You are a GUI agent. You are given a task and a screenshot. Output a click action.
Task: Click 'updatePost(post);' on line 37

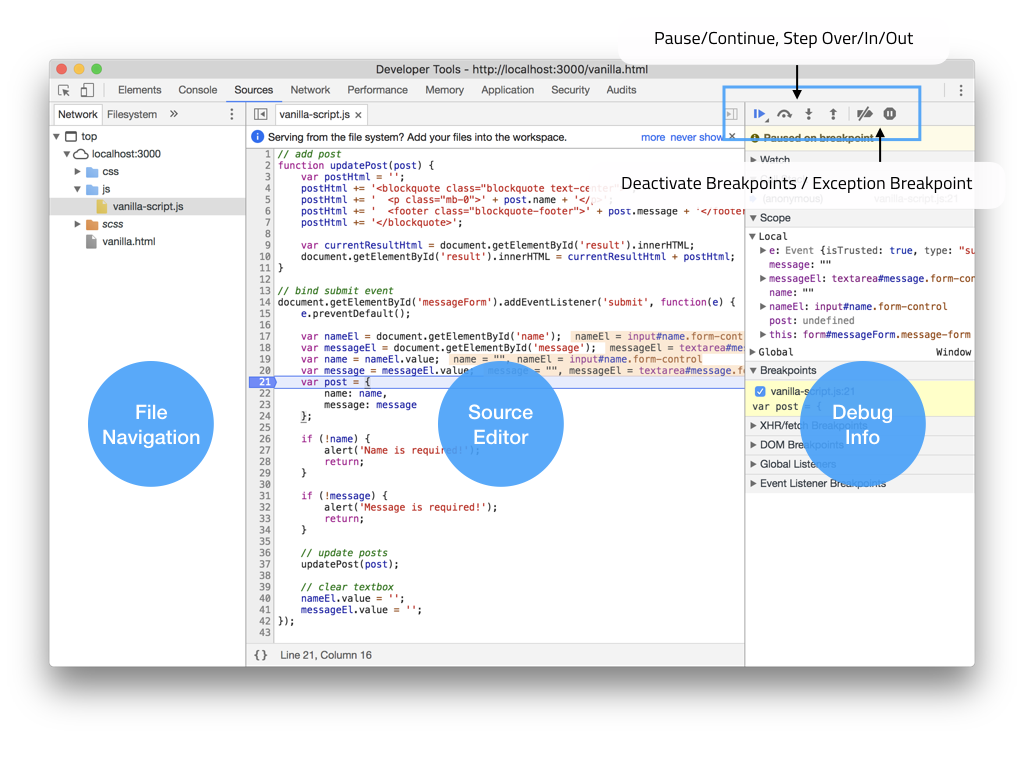pos(349,564)
